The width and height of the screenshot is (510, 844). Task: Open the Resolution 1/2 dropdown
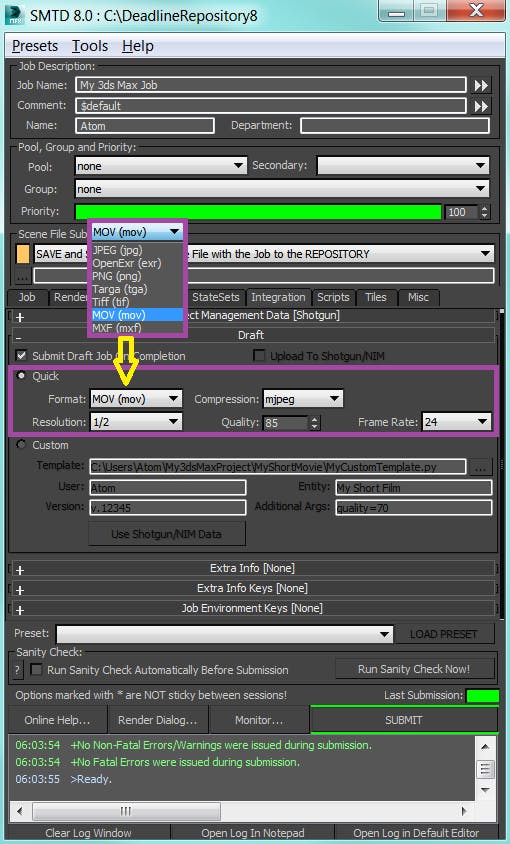(136, 422)
